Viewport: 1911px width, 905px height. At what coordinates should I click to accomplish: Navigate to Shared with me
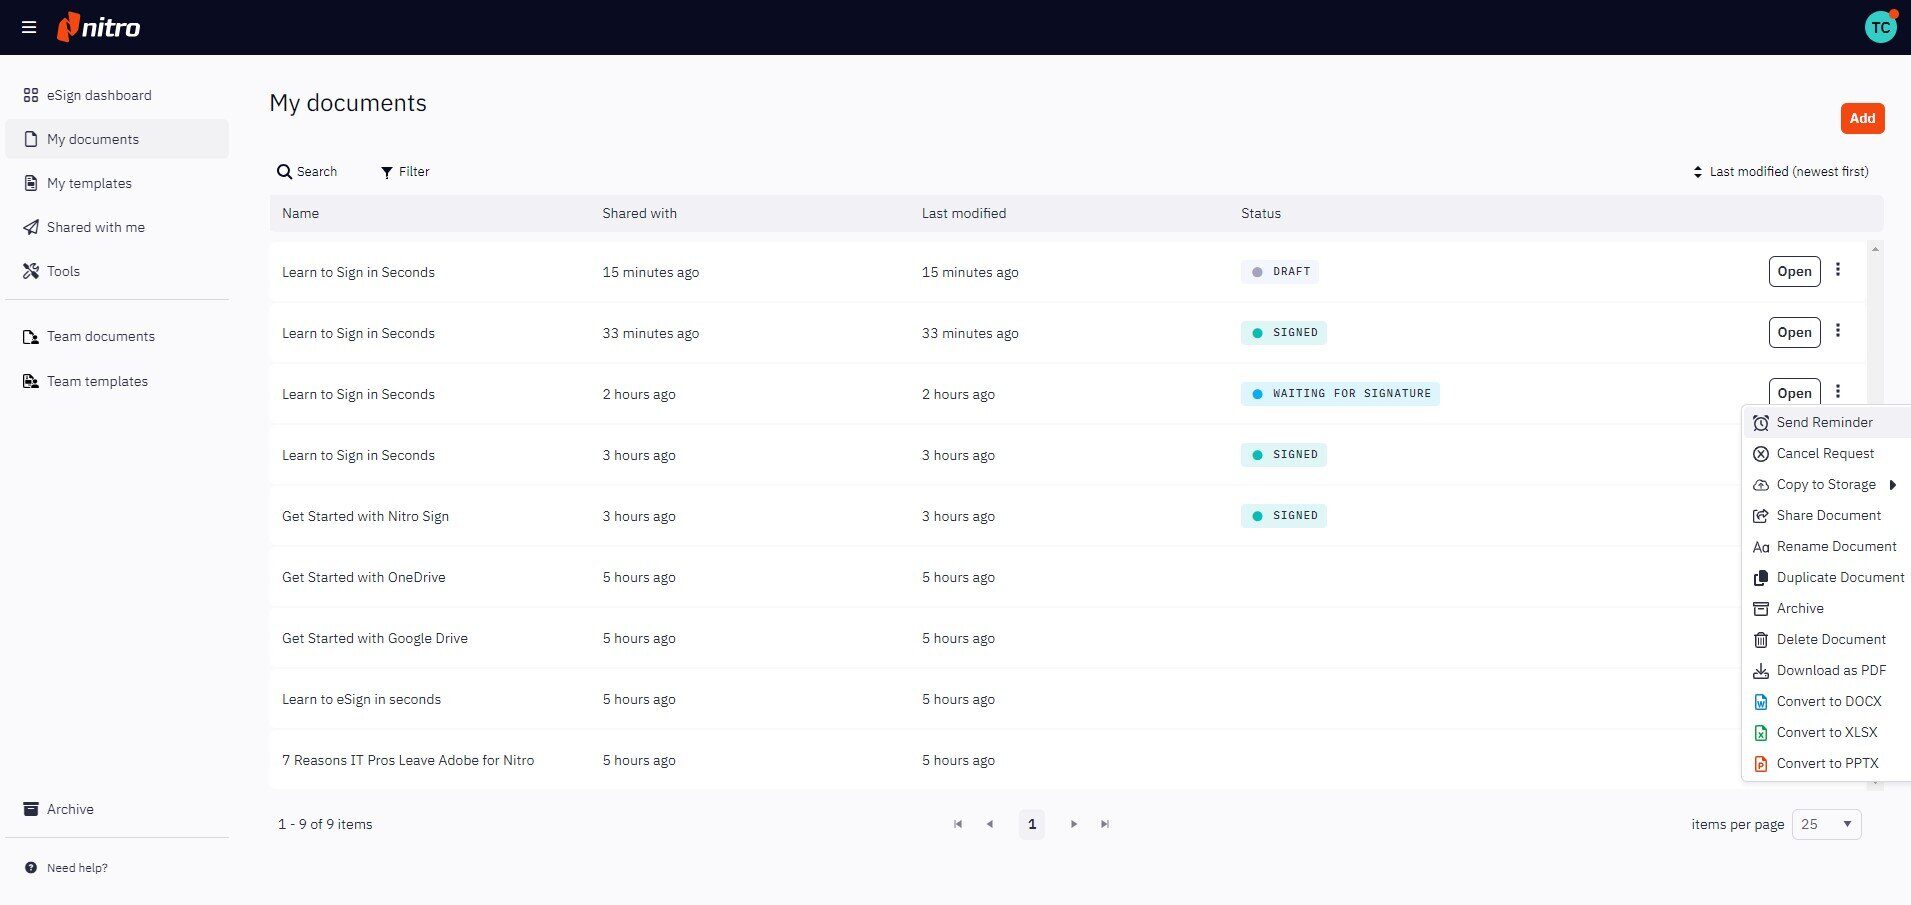[95, 227]
